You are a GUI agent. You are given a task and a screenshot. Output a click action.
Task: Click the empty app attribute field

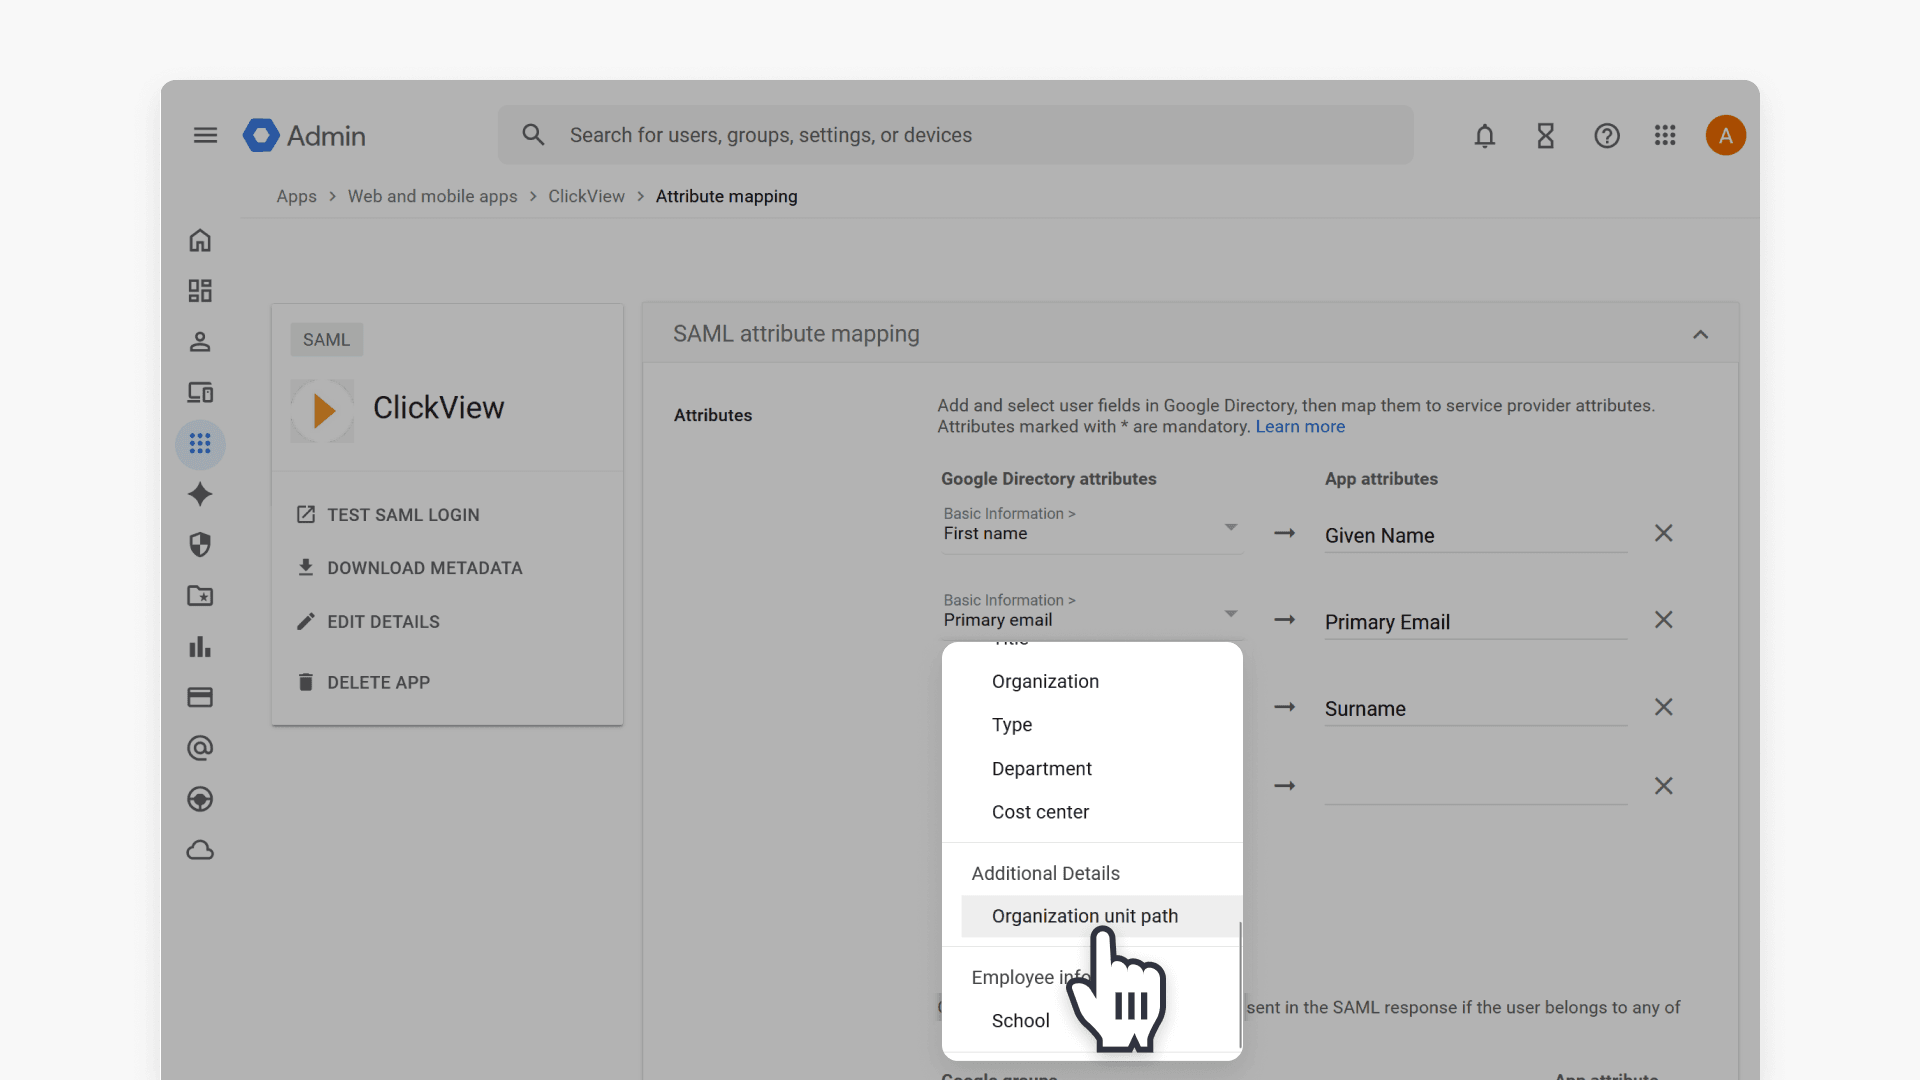point(1475,787)
